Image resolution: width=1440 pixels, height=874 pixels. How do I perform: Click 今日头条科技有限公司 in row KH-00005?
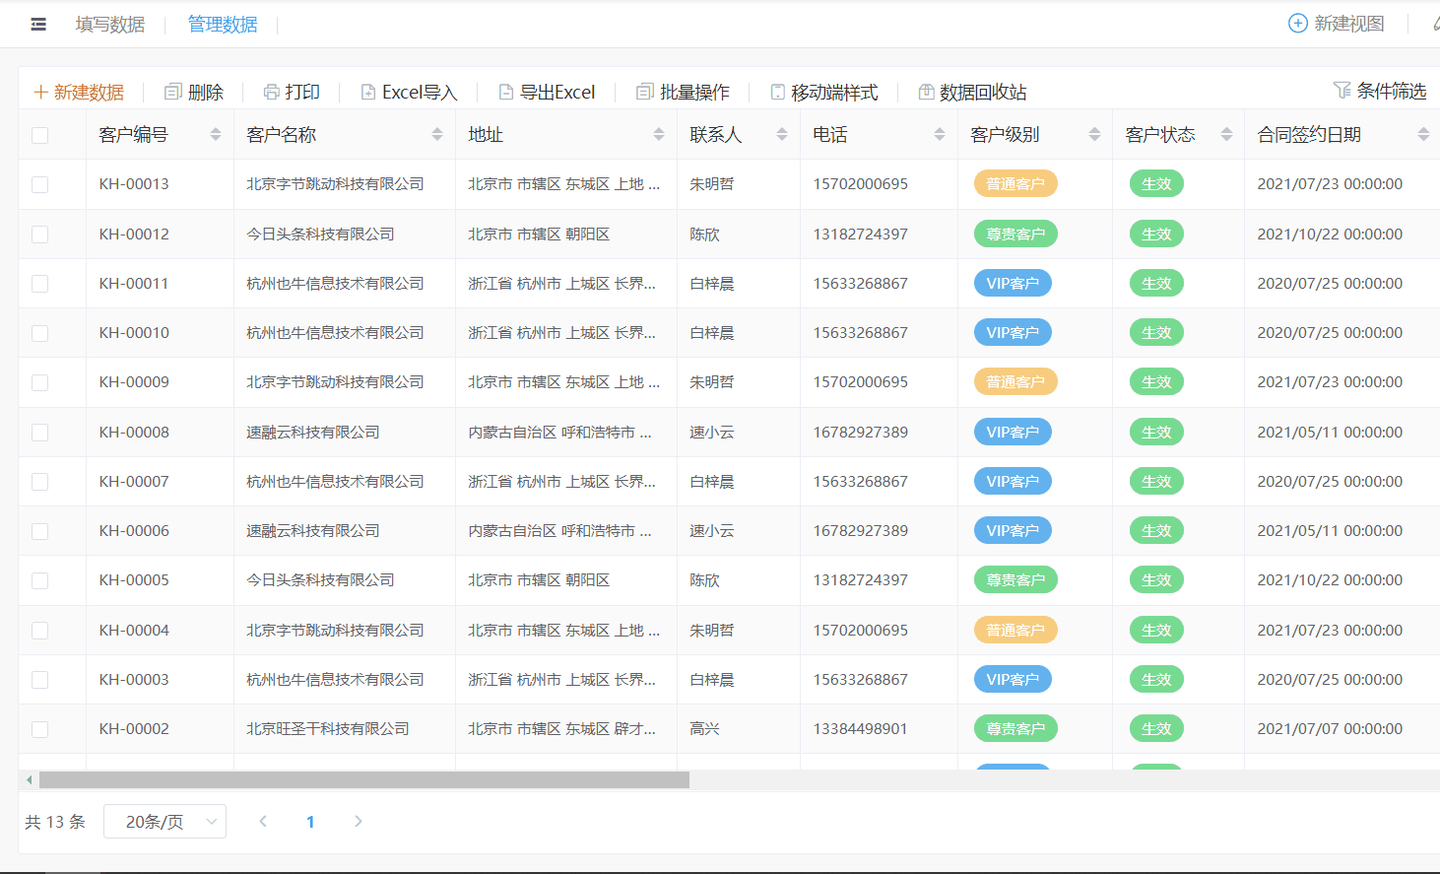(x=320, y=580)
